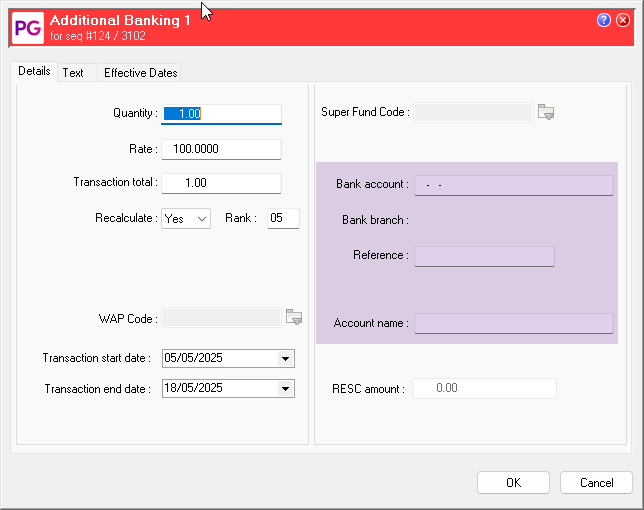Switch to the Effective Dates tab

click(141, 73)
